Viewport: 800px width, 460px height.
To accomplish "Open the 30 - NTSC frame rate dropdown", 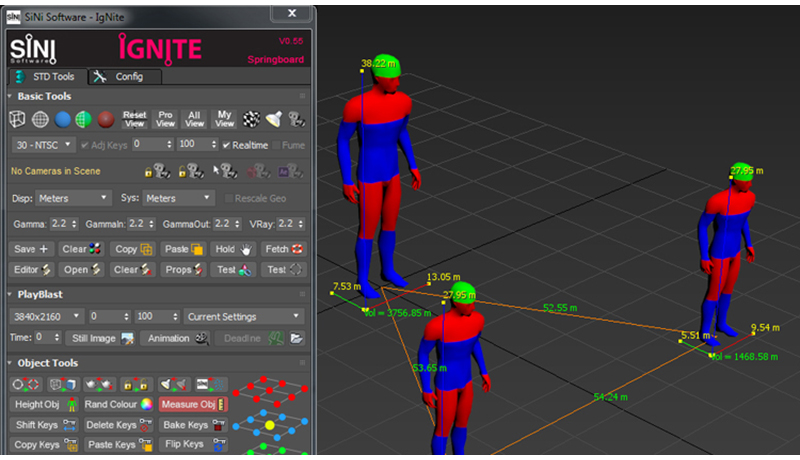I will pos(46,145).
